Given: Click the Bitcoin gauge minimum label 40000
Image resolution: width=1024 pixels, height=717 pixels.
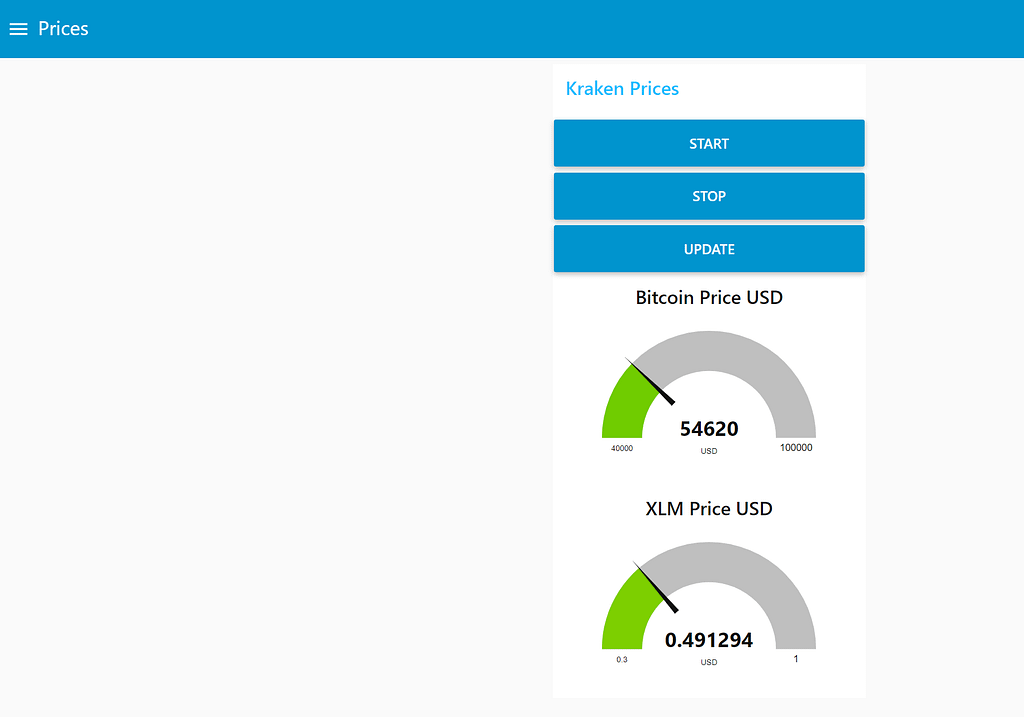Looking at the screenshot, I should (622, 448).
